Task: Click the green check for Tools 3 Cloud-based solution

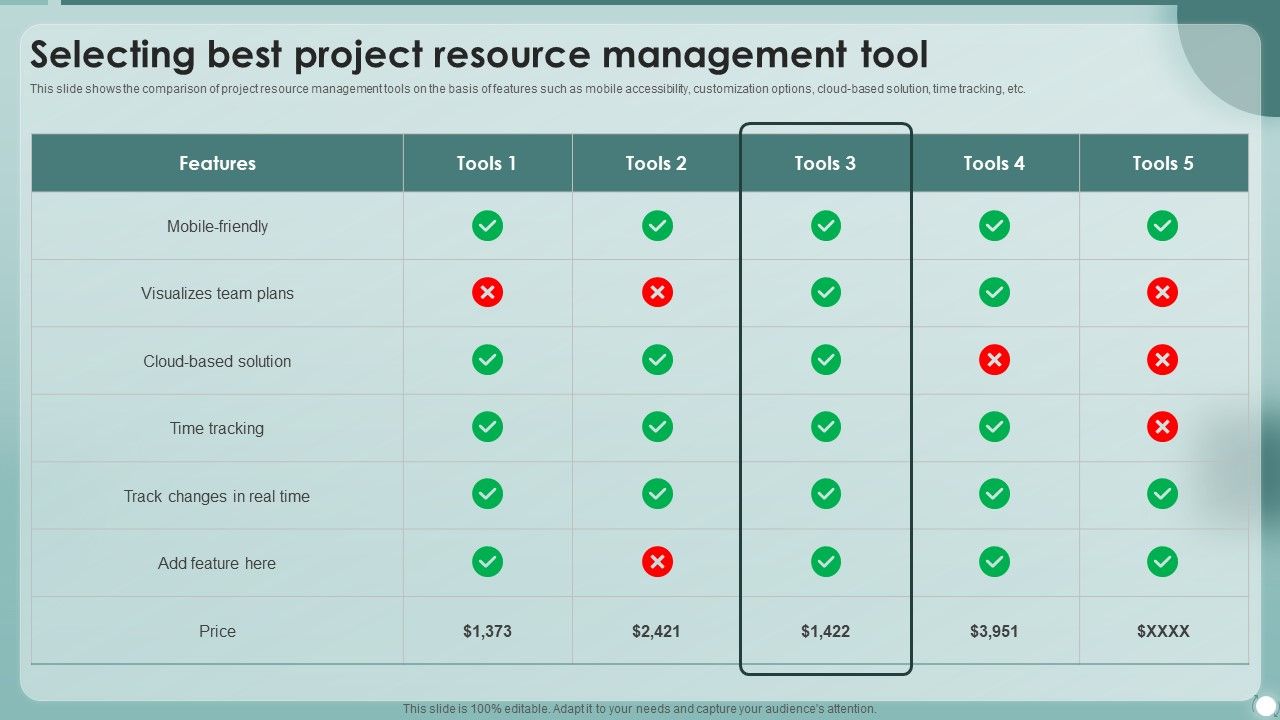Action: pyautogui.click(x=825, y=359)
